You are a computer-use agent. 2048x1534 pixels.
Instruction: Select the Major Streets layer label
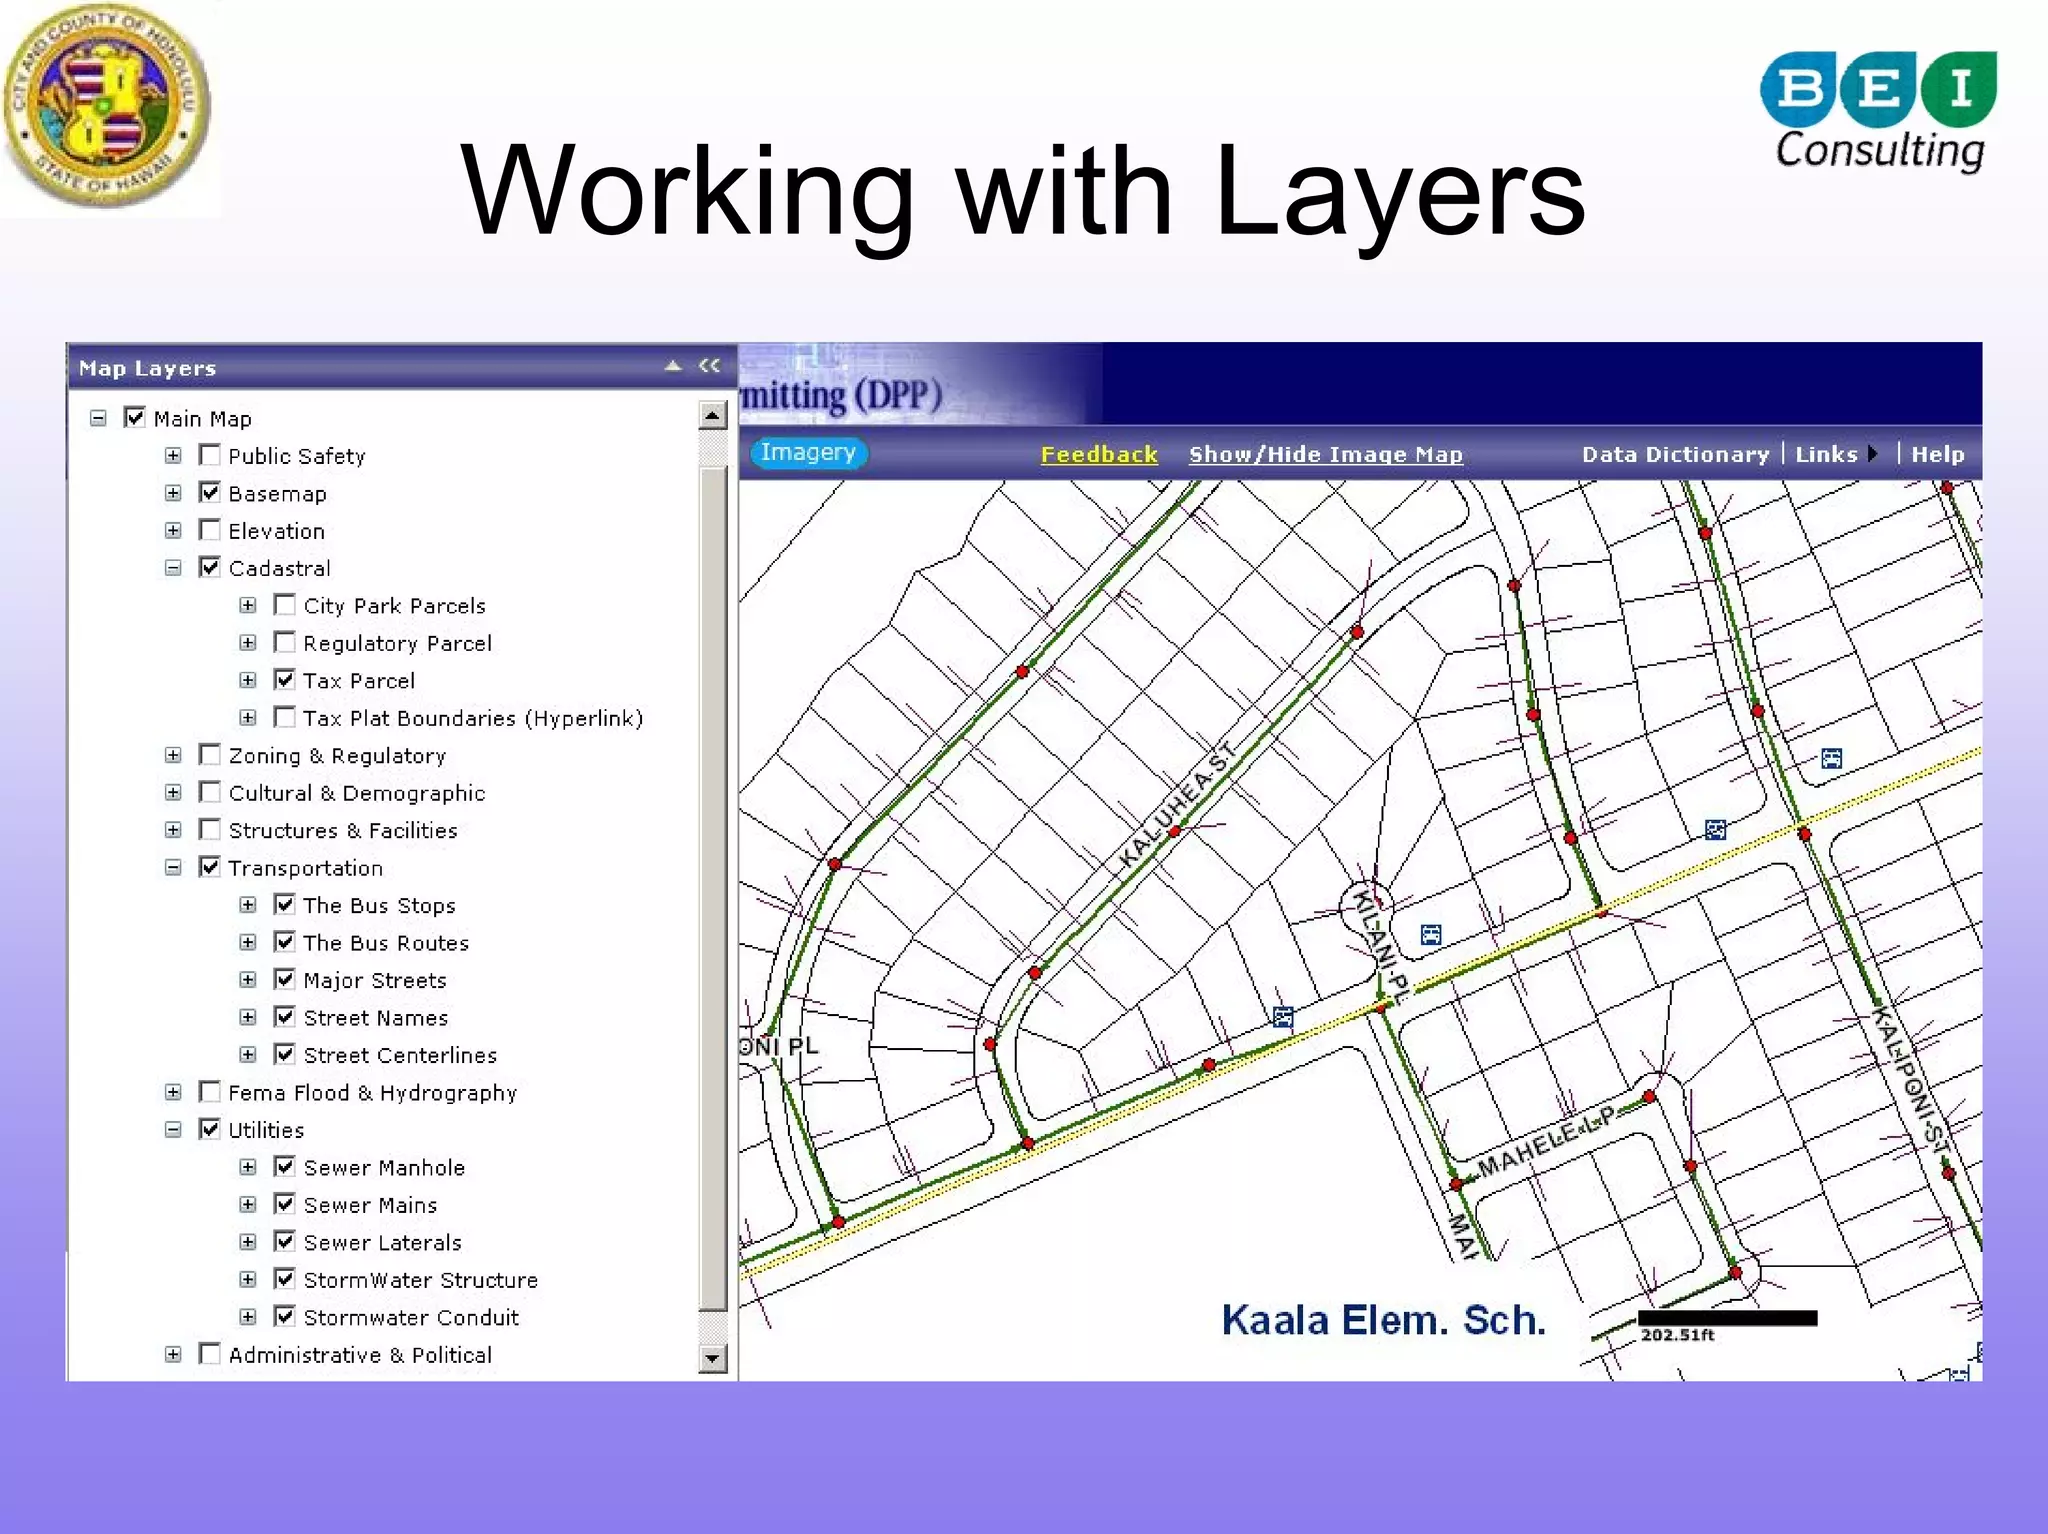tap(375, 980)
